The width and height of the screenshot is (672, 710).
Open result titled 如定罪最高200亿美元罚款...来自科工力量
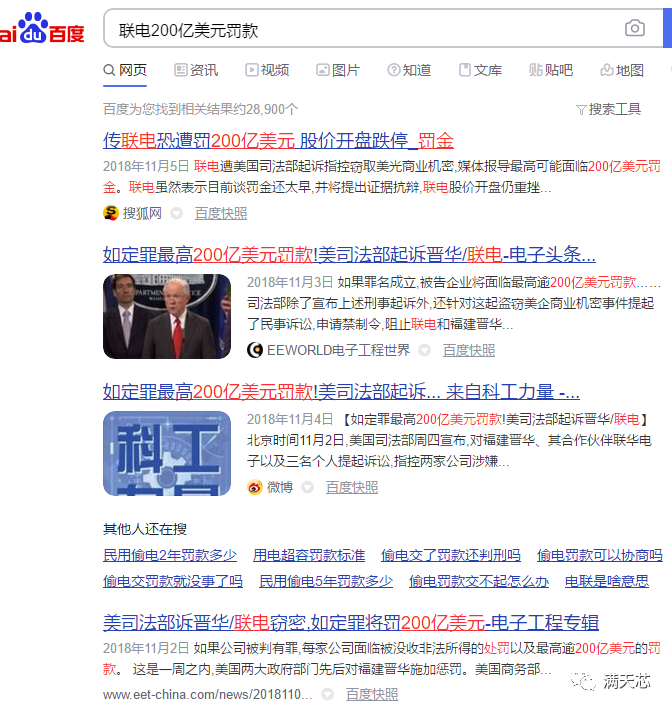coord(341,392)
